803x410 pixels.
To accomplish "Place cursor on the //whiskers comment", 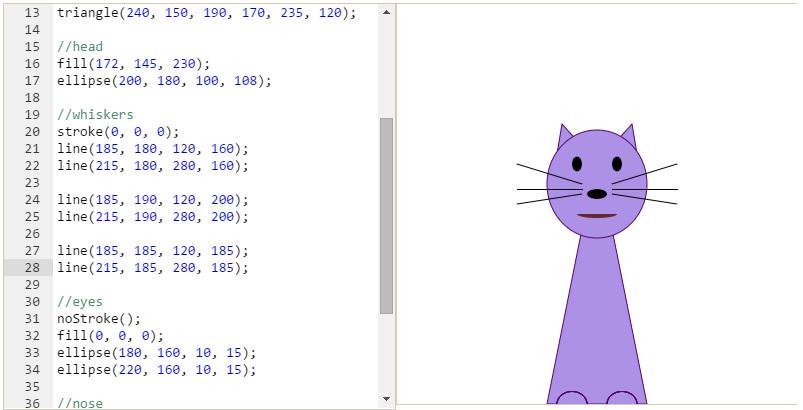I will click(95, 115).
